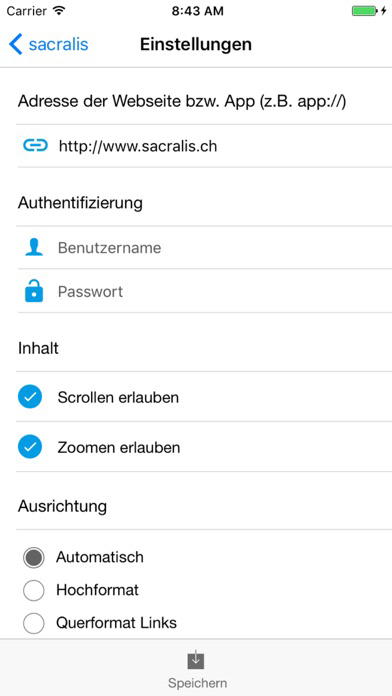The height and width of the screenshot is (696, 392).
Task: Click the Speichern label in bottom bar
Action: (197, 683)
